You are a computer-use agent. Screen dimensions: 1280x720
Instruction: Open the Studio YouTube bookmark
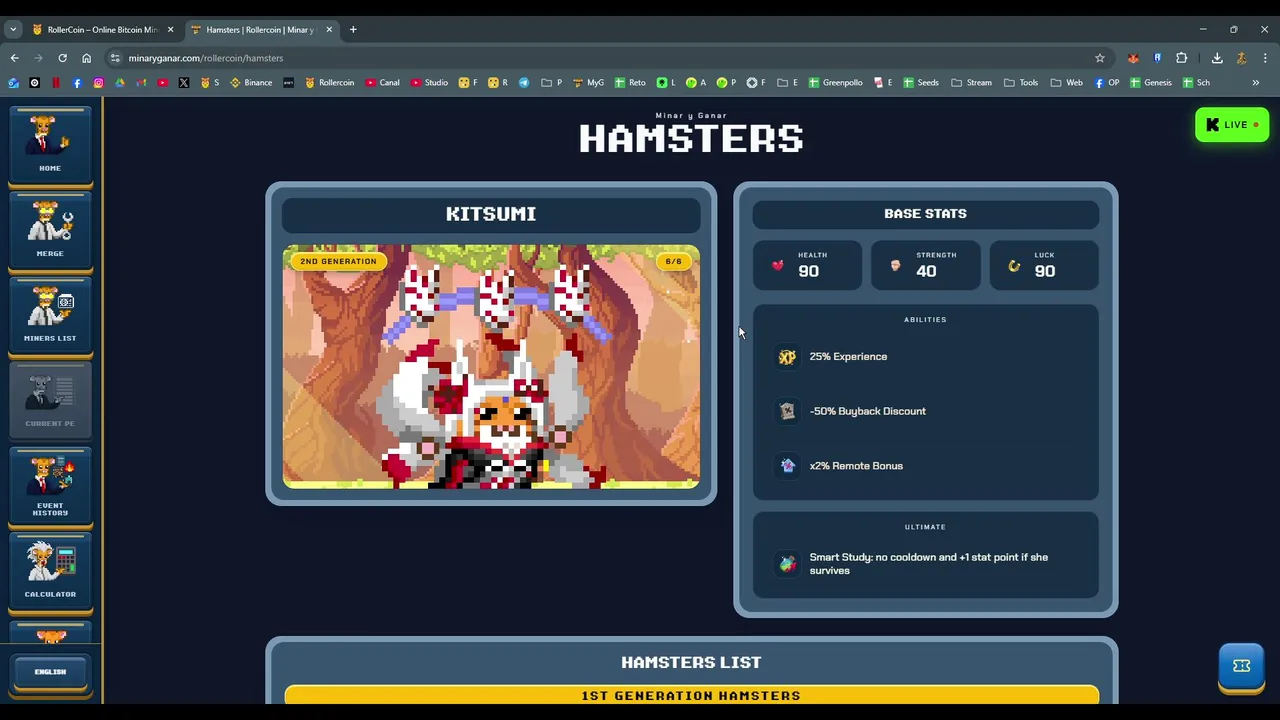pyautogui.click(x=429, y=82)
